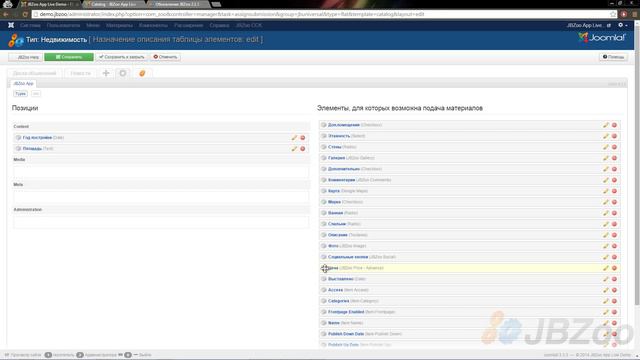Click the plus icon to add new app
640x360 pixels.
(106, 73)
